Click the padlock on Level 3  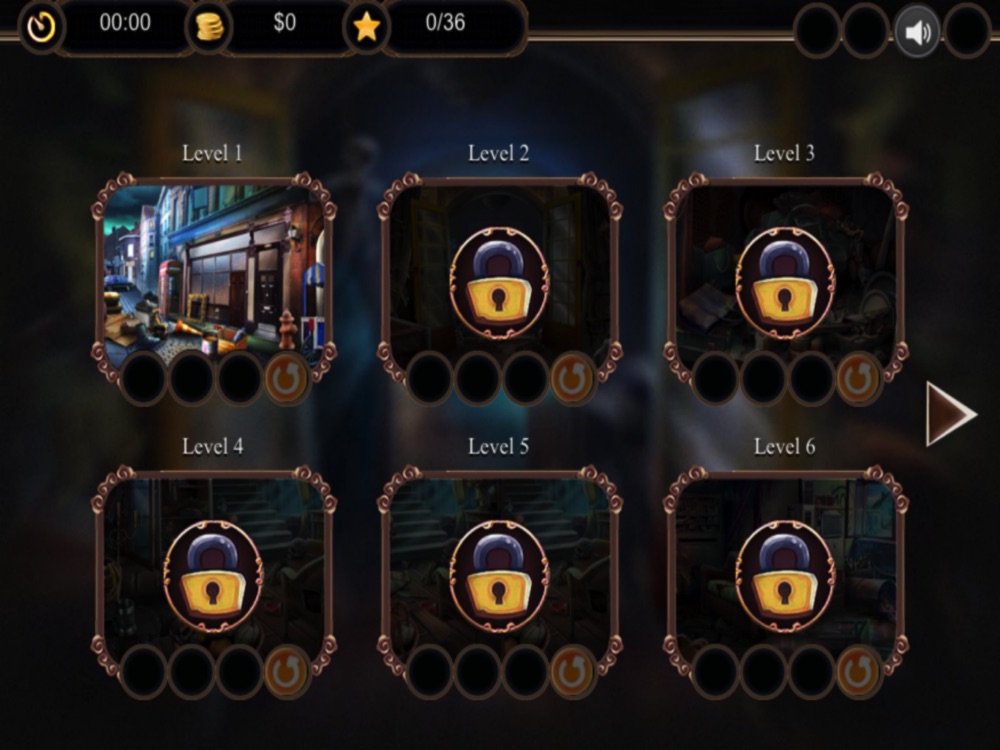[x=784, y=283]
